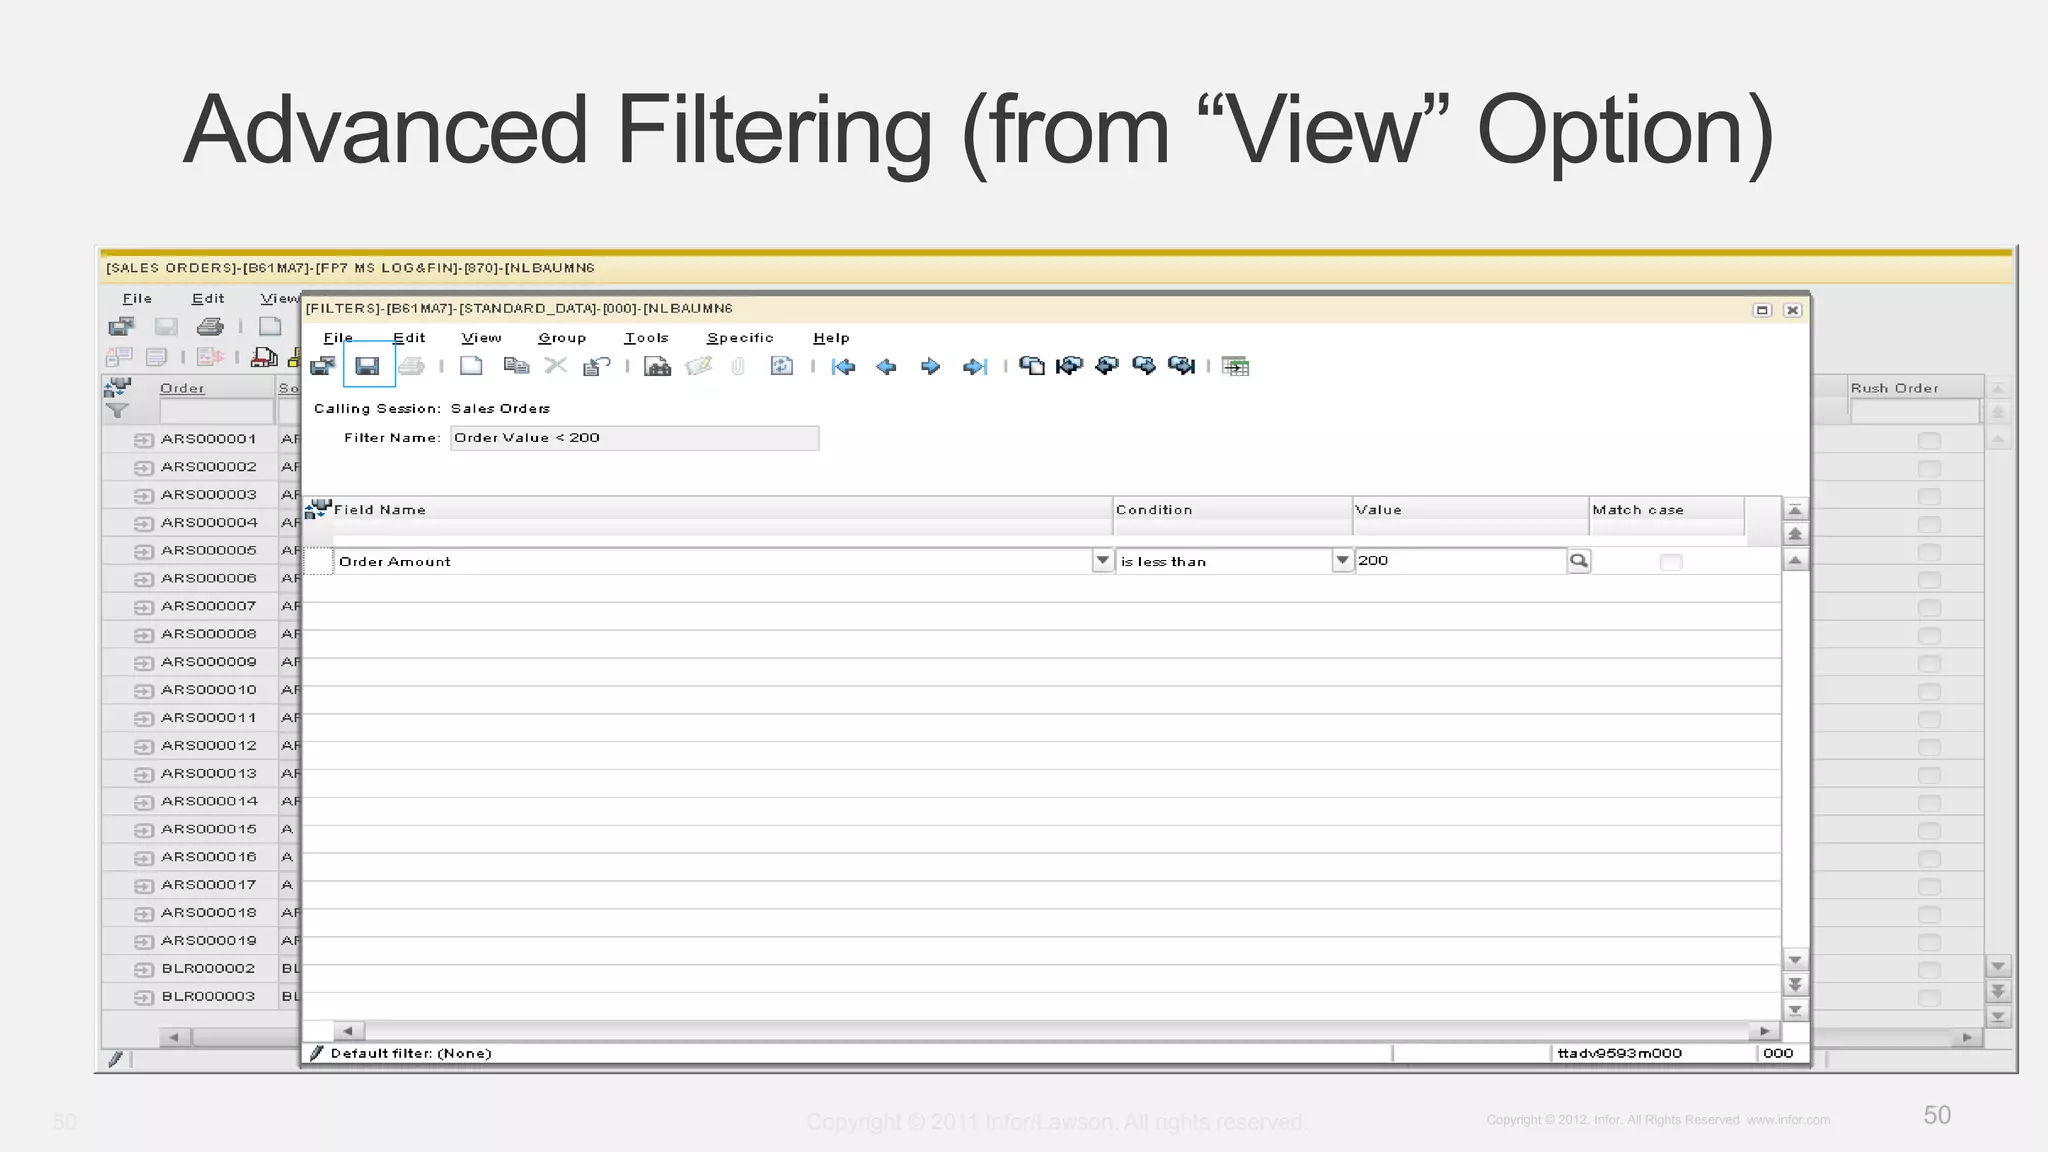Click the Save disk icon in Filters toolbar
The image size is (2048, 1152).
[367, 366]
